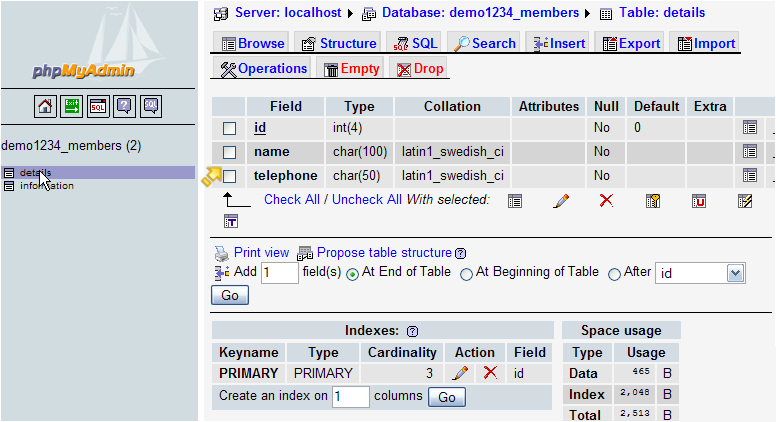This screenshot has height=422, width=776.
Task: Open the Print view link
Action: (261, 252)
